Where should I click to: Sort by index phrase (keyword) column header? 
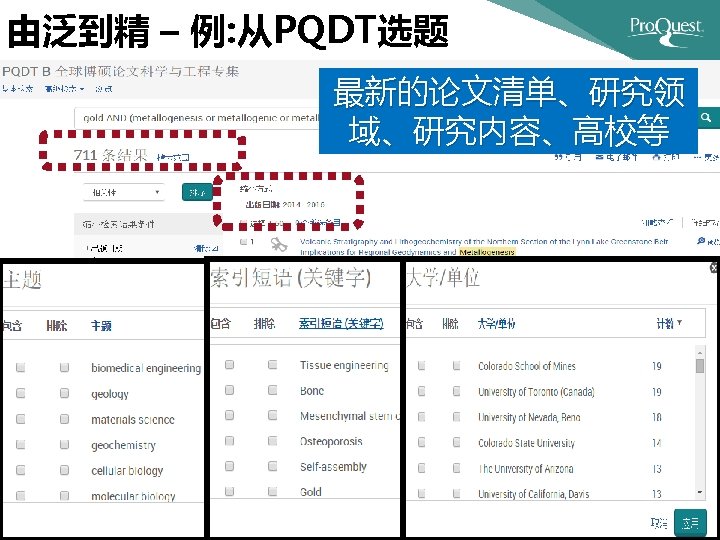point(341,324)
